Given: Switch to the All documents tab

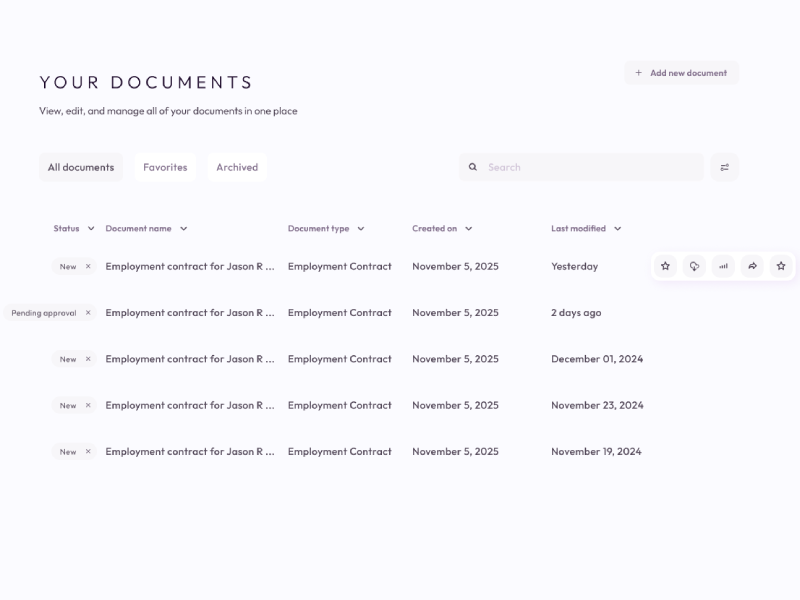Looking at the screenshot, I should (x=81, y=167).
